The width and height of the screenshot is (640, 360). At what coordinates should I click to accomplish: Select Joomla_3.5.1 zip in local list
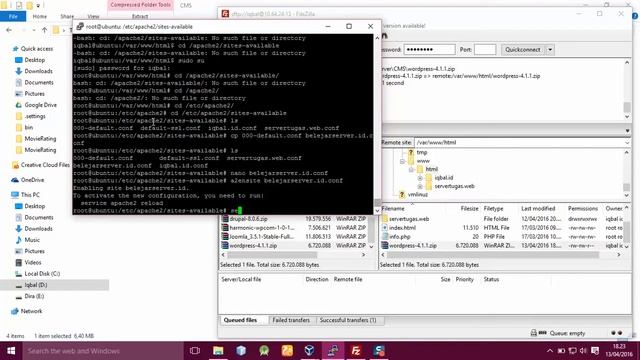point(261,237)
